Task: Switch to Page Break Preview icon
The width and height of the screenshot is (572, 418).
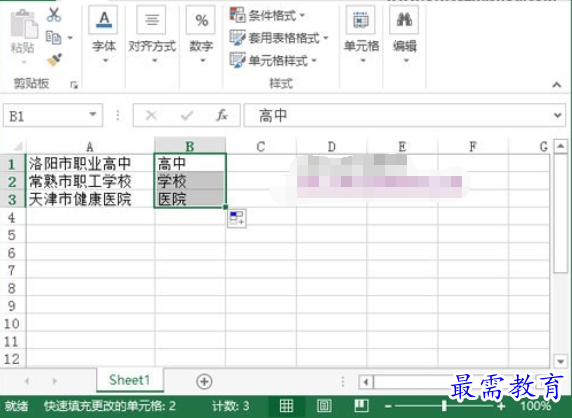Action: (x=361, y=406)
